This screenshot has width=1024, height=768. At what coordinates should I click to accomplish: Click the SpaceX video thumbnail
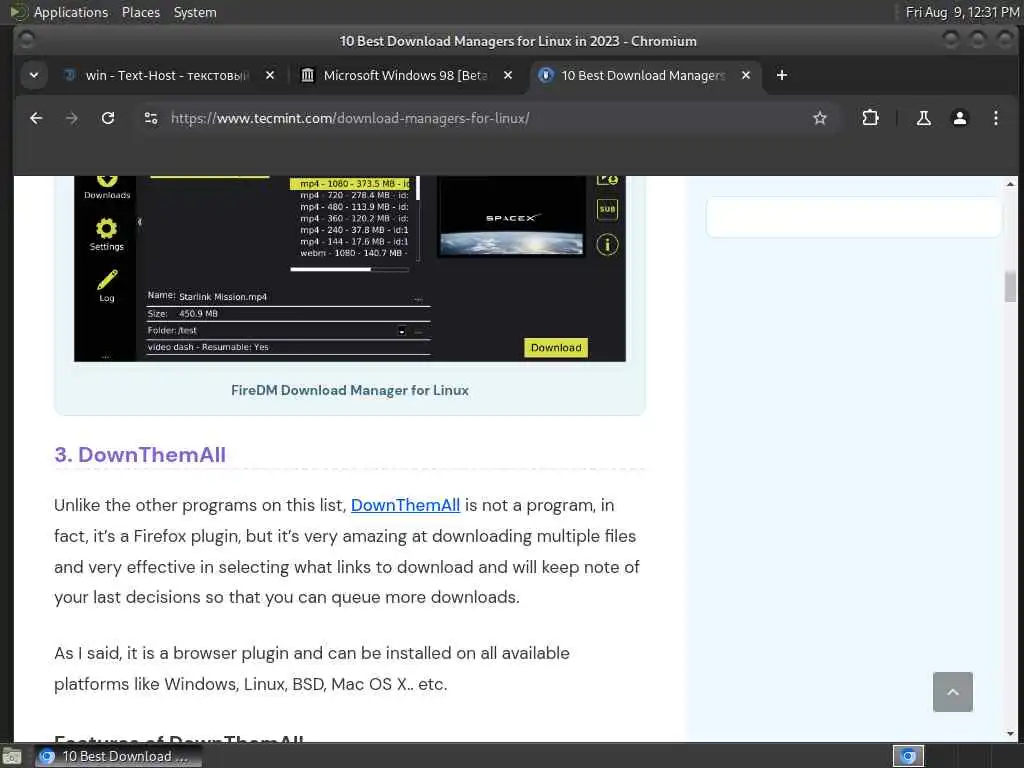[511, 218]
